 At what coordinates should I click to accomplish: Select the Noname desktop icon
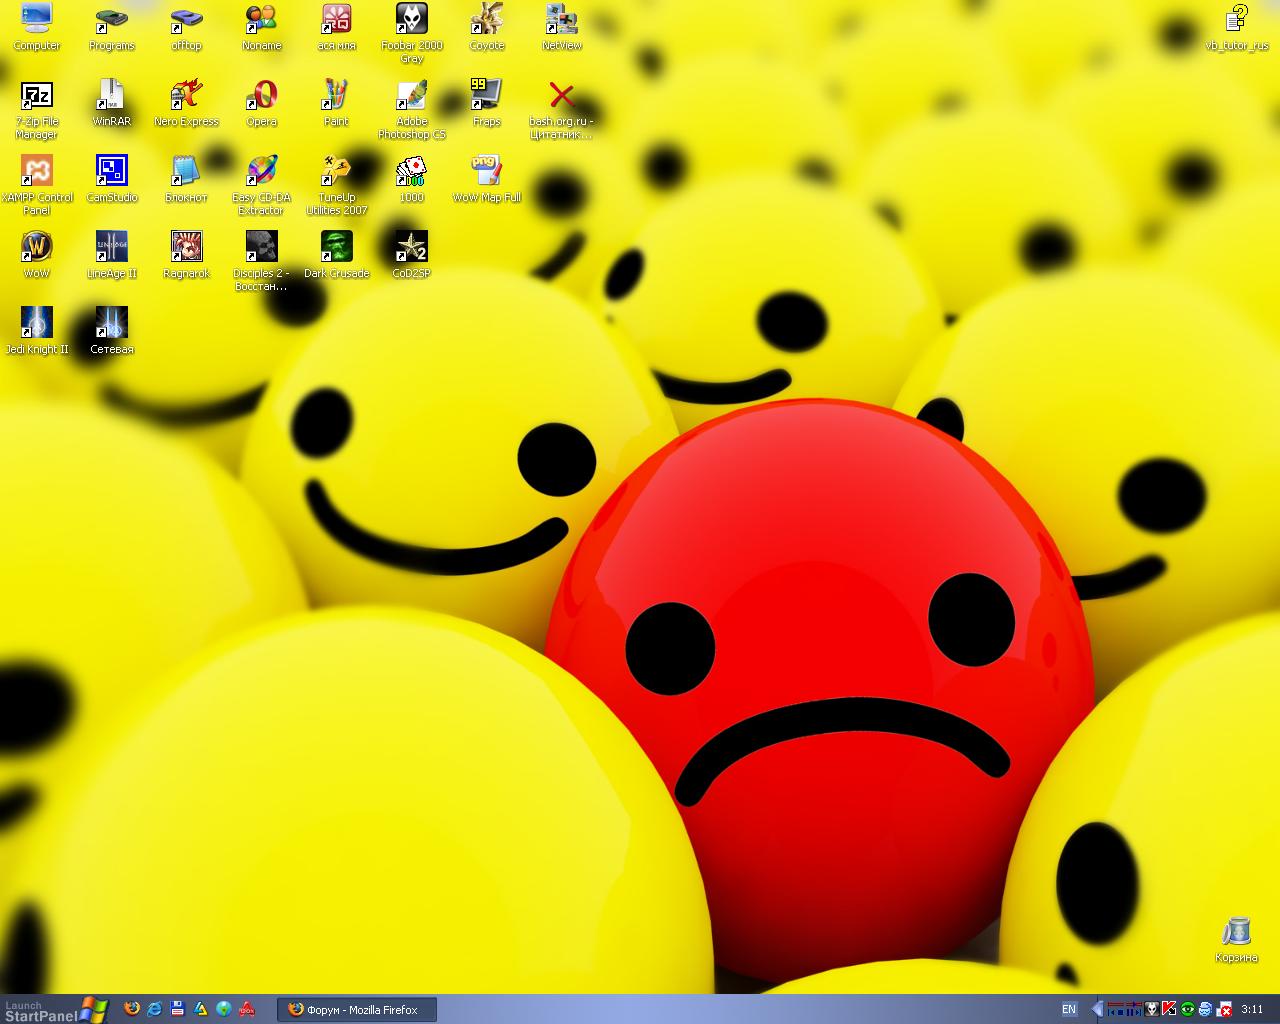tap(262, 27)
